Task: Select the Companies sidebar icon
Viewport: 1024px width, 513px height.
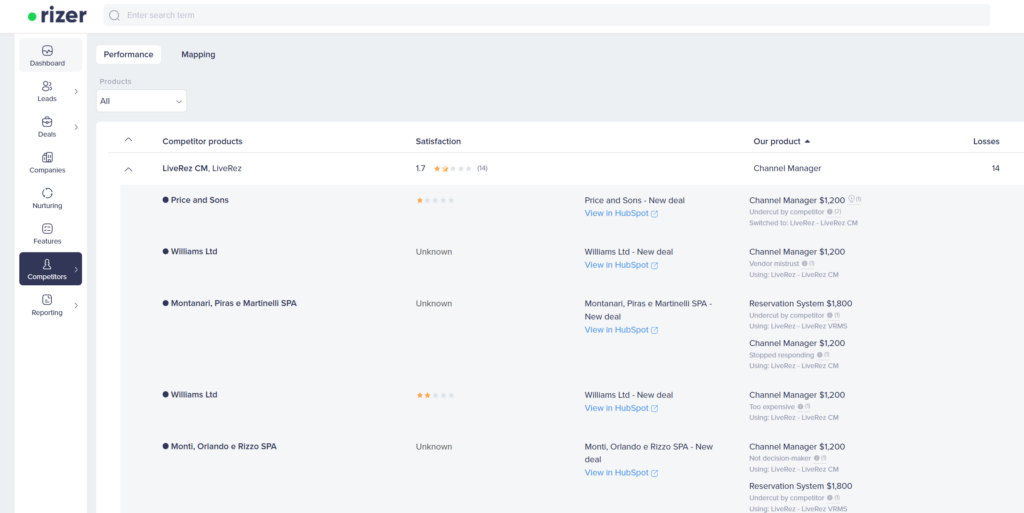Action: click(47, 158)
